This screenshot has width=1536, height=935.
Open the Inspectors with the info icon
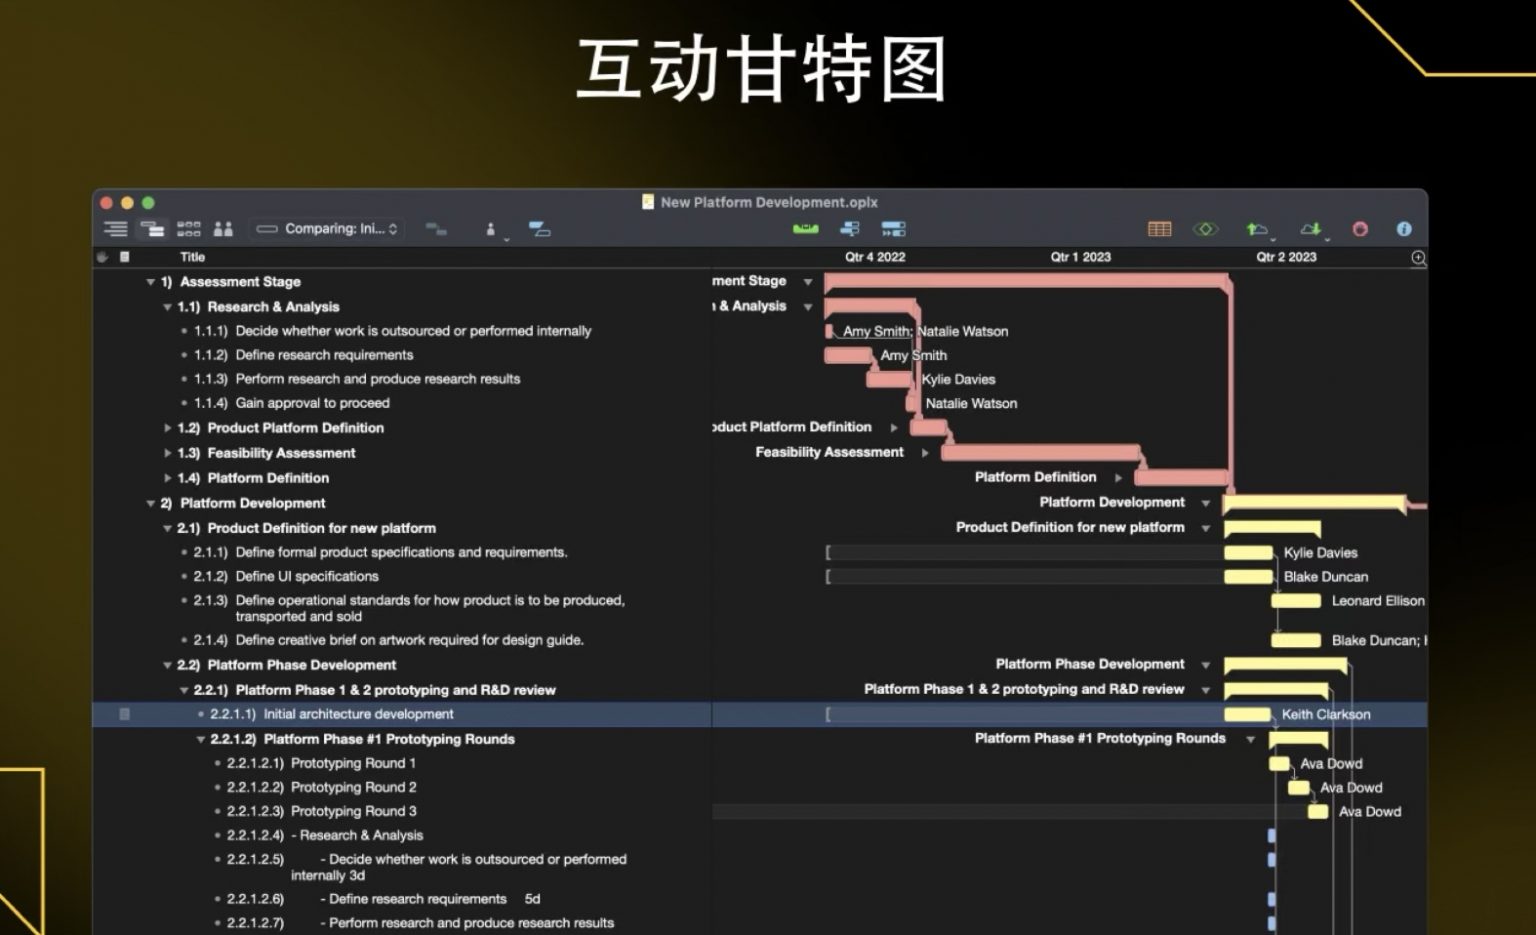click(1404, 228)
